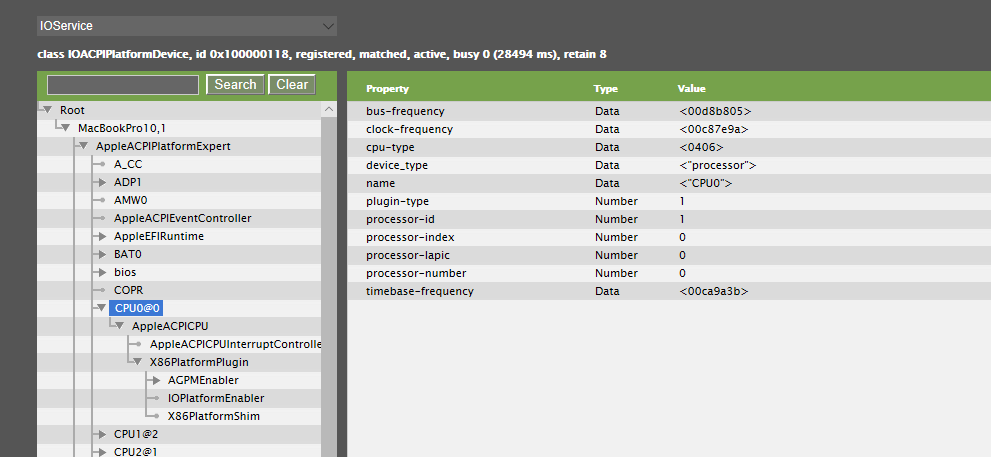This screenshot has width=991, height=457.
Task: Expand the AppleEFIRuntime node triangle
Action: [x=102, y=236]
